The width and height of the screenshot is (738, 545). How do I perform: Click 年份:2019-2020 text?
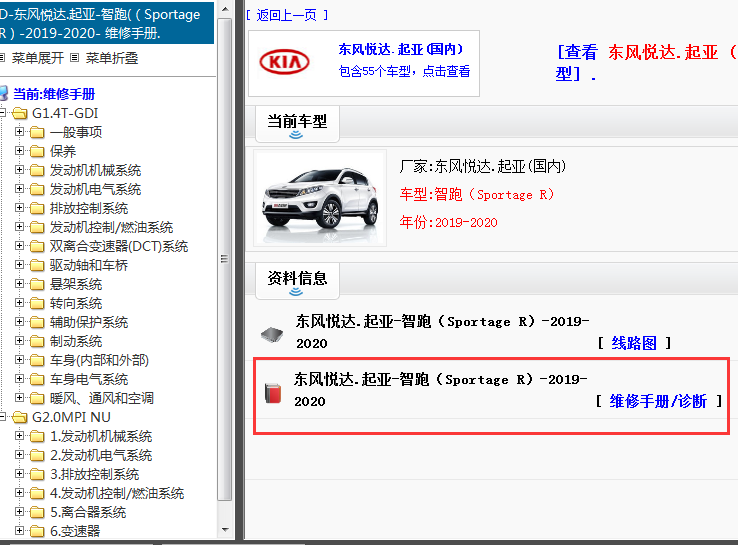pyautogui.click(x=449, y=222)
